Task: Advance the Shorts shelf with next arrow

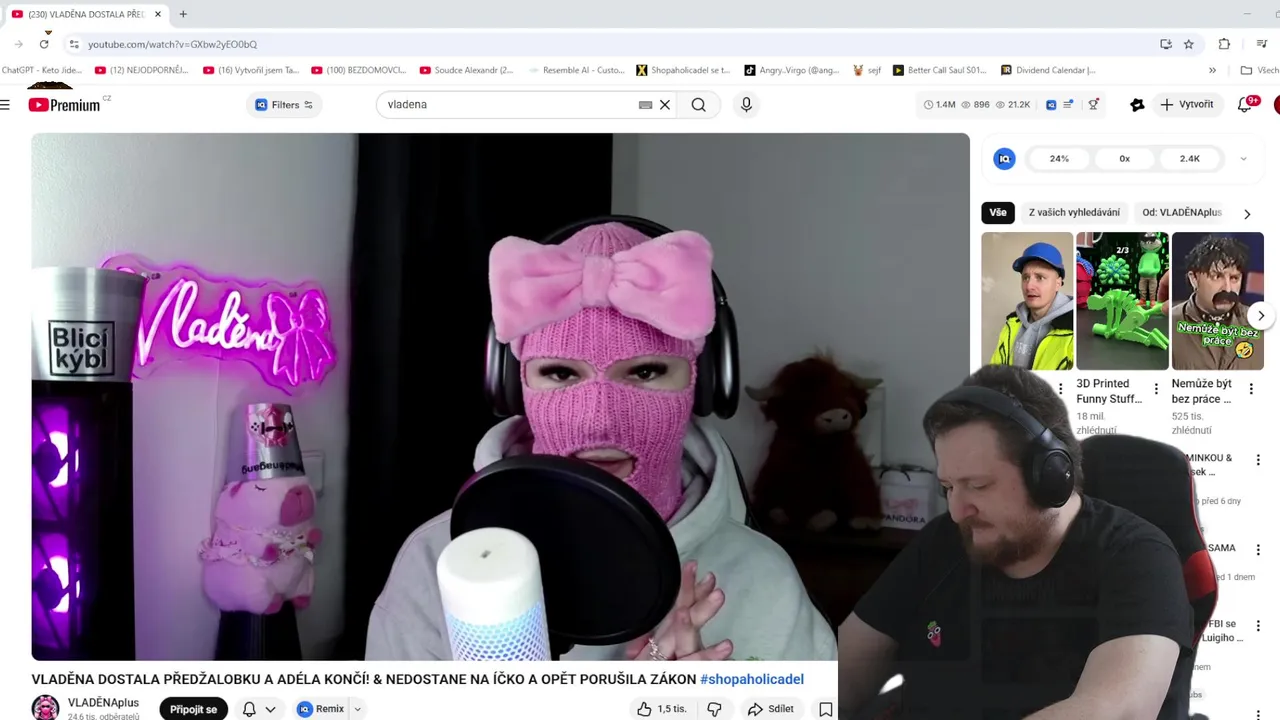Action: [x=1261, y=315]
